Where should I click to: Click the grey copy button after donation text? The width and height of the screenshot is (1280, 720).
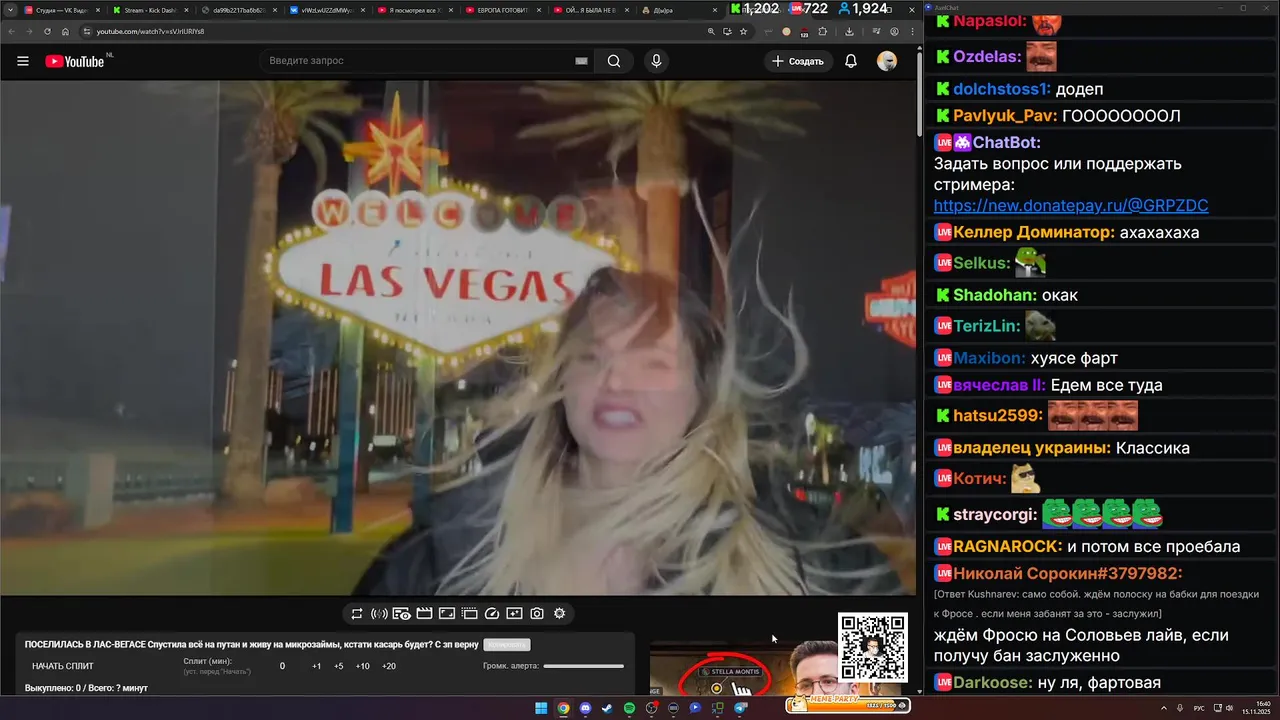point(506,645)
